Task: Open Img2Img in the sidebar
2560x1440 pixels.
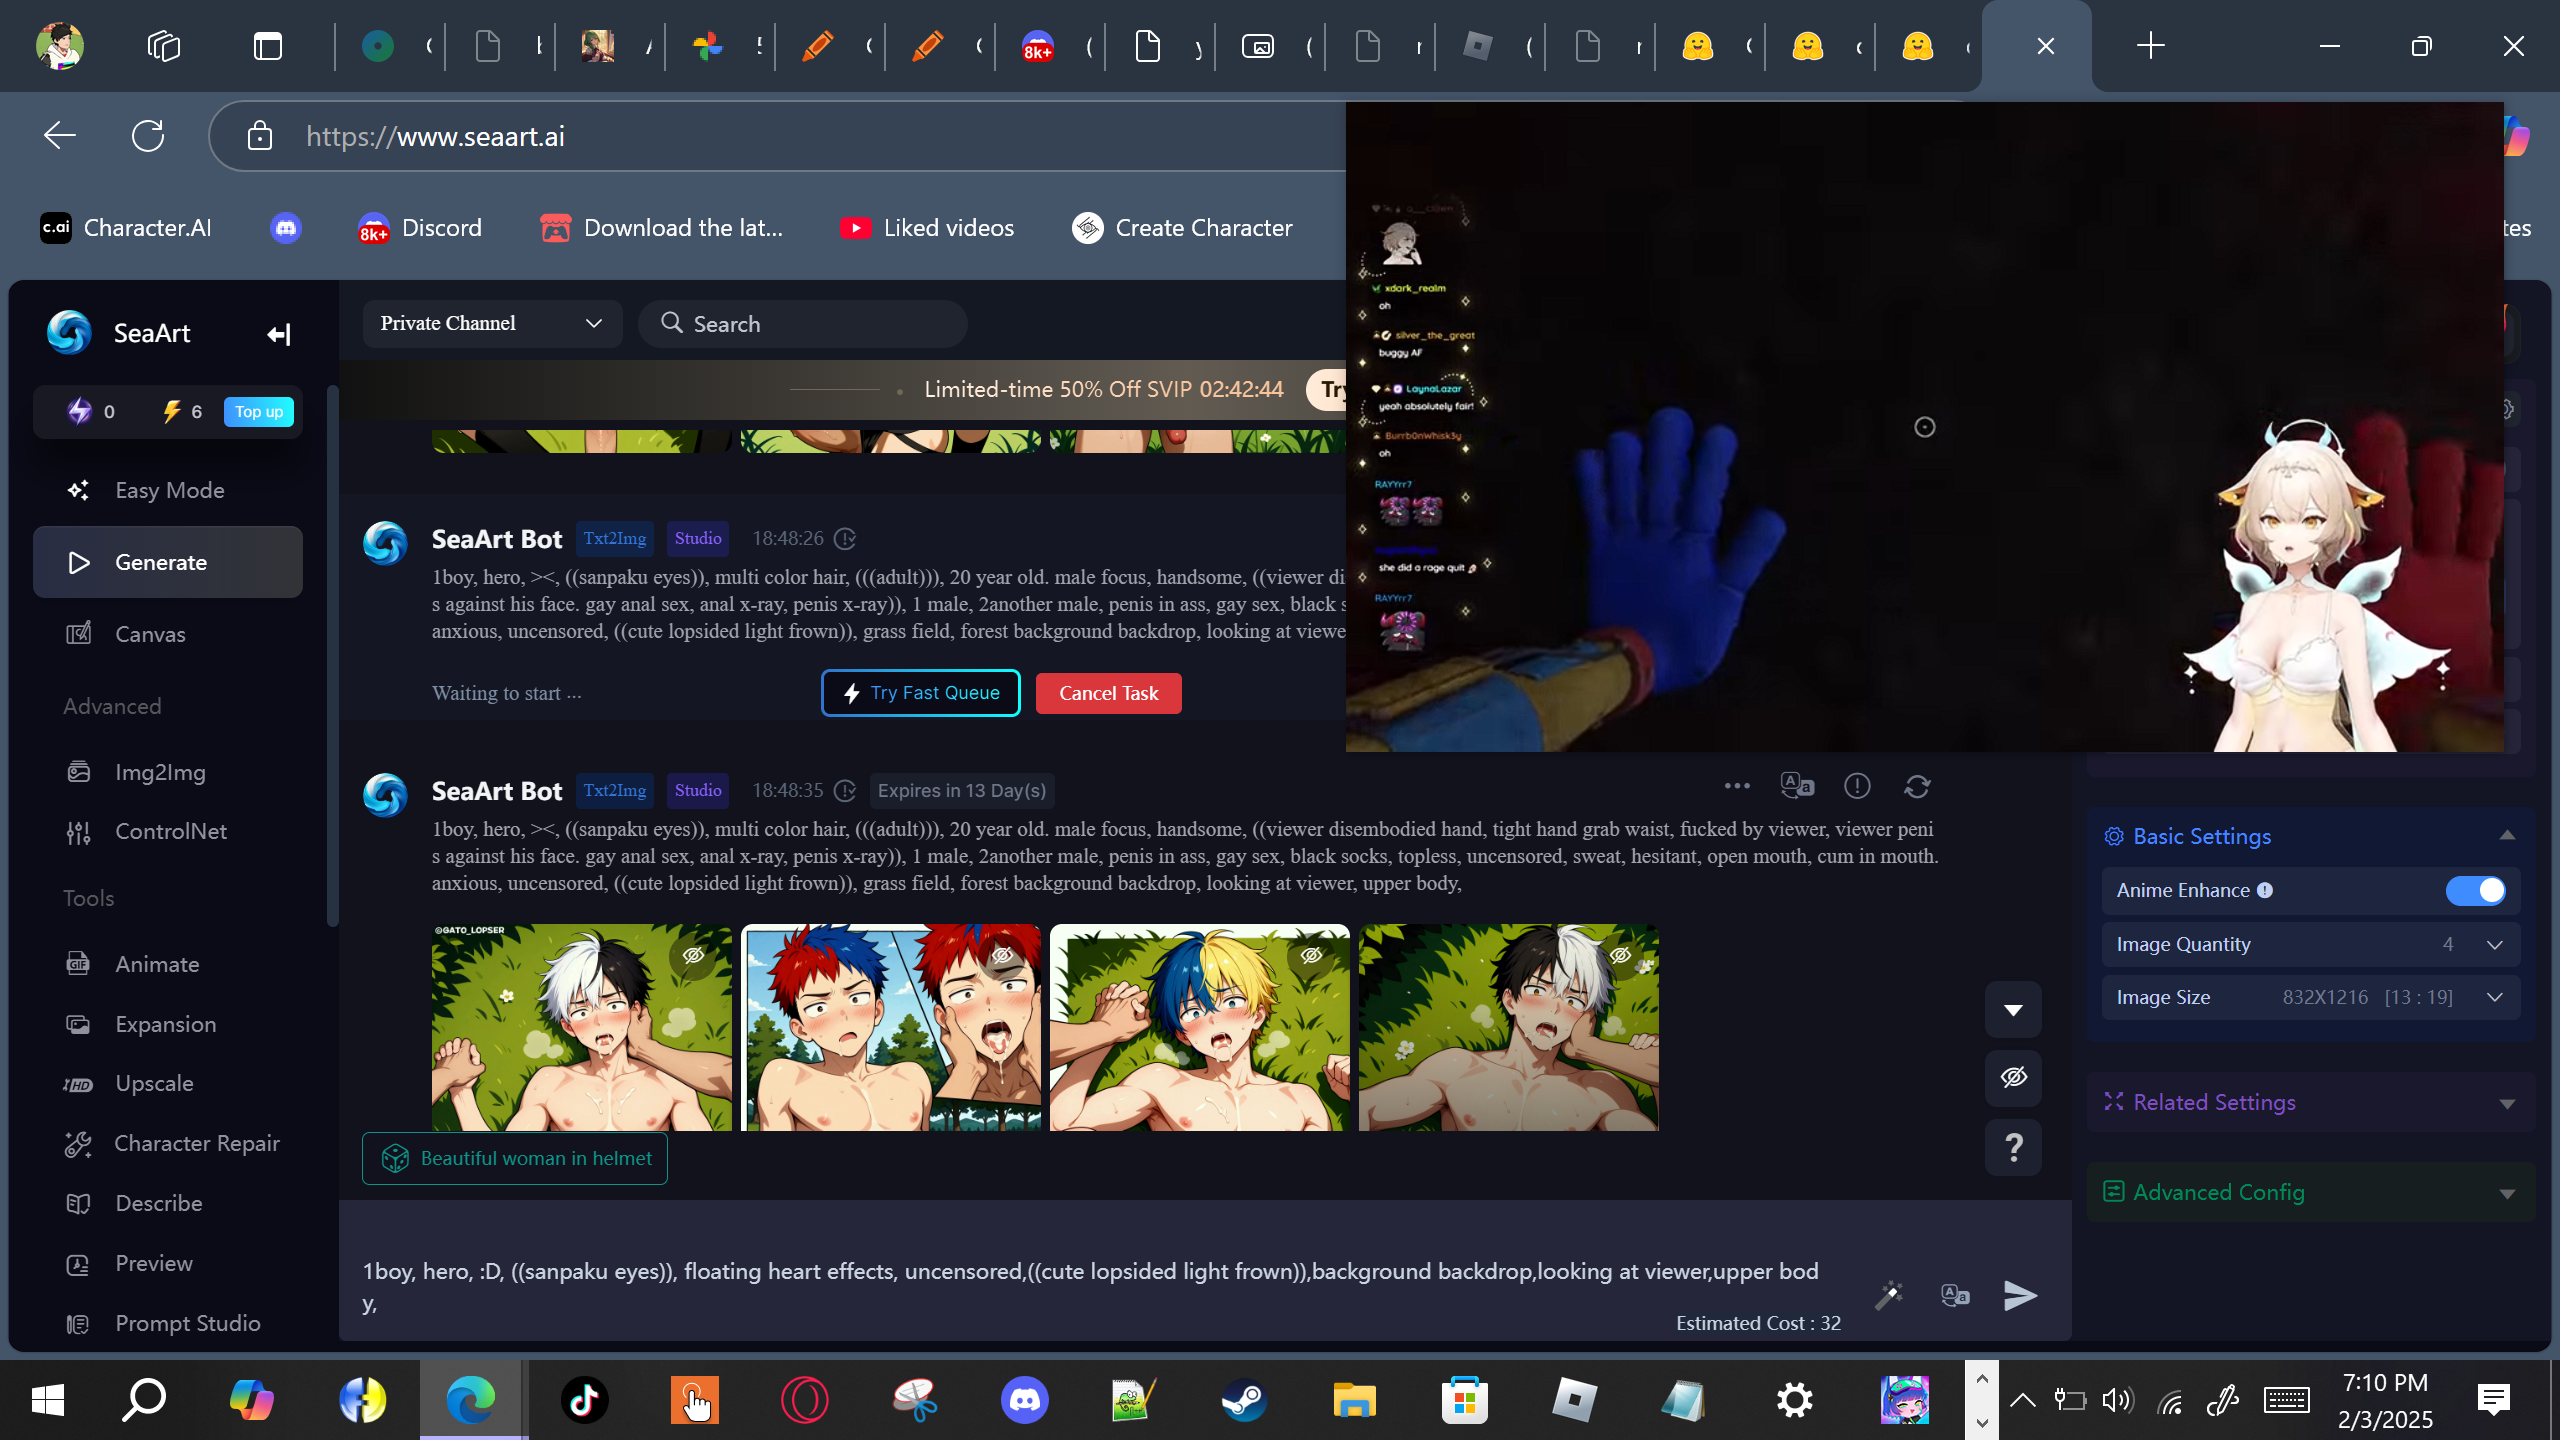Action: click(x=168, y=772)
